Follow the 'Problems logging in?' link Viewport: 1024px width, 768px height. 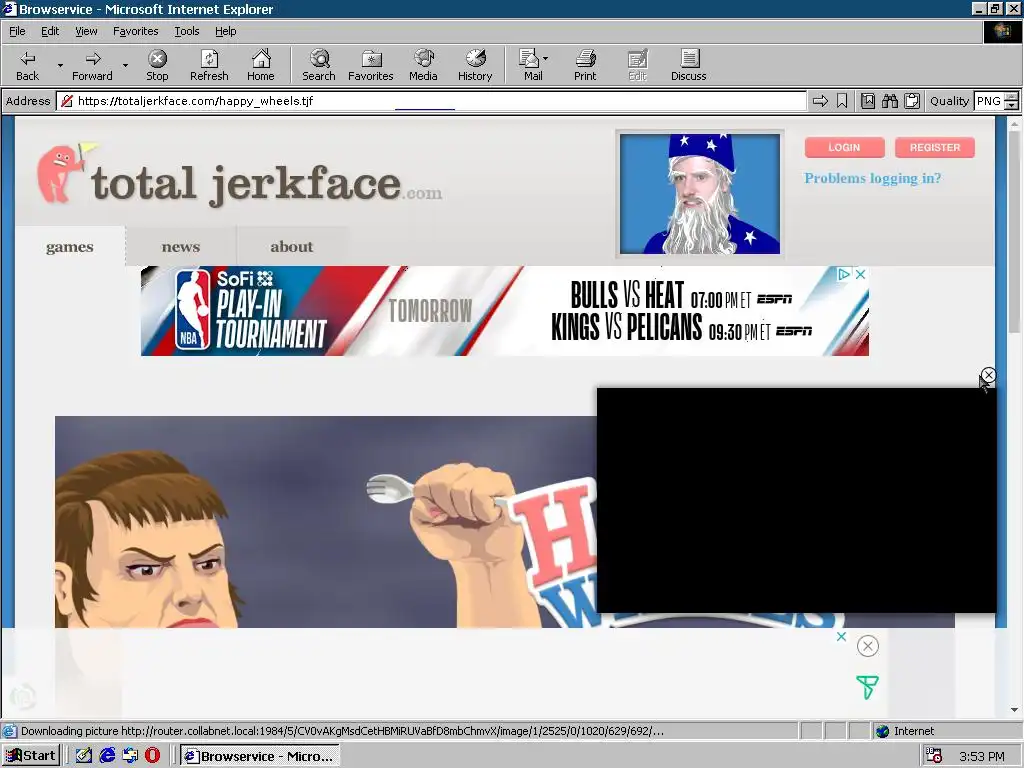pyautogui.click(x=872, y=178)
